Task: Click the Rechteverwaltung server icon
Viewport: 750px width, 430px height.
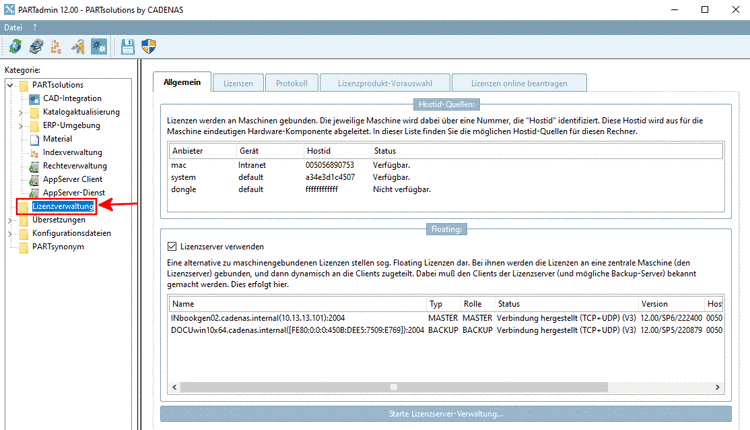Action: coord(34,166)
